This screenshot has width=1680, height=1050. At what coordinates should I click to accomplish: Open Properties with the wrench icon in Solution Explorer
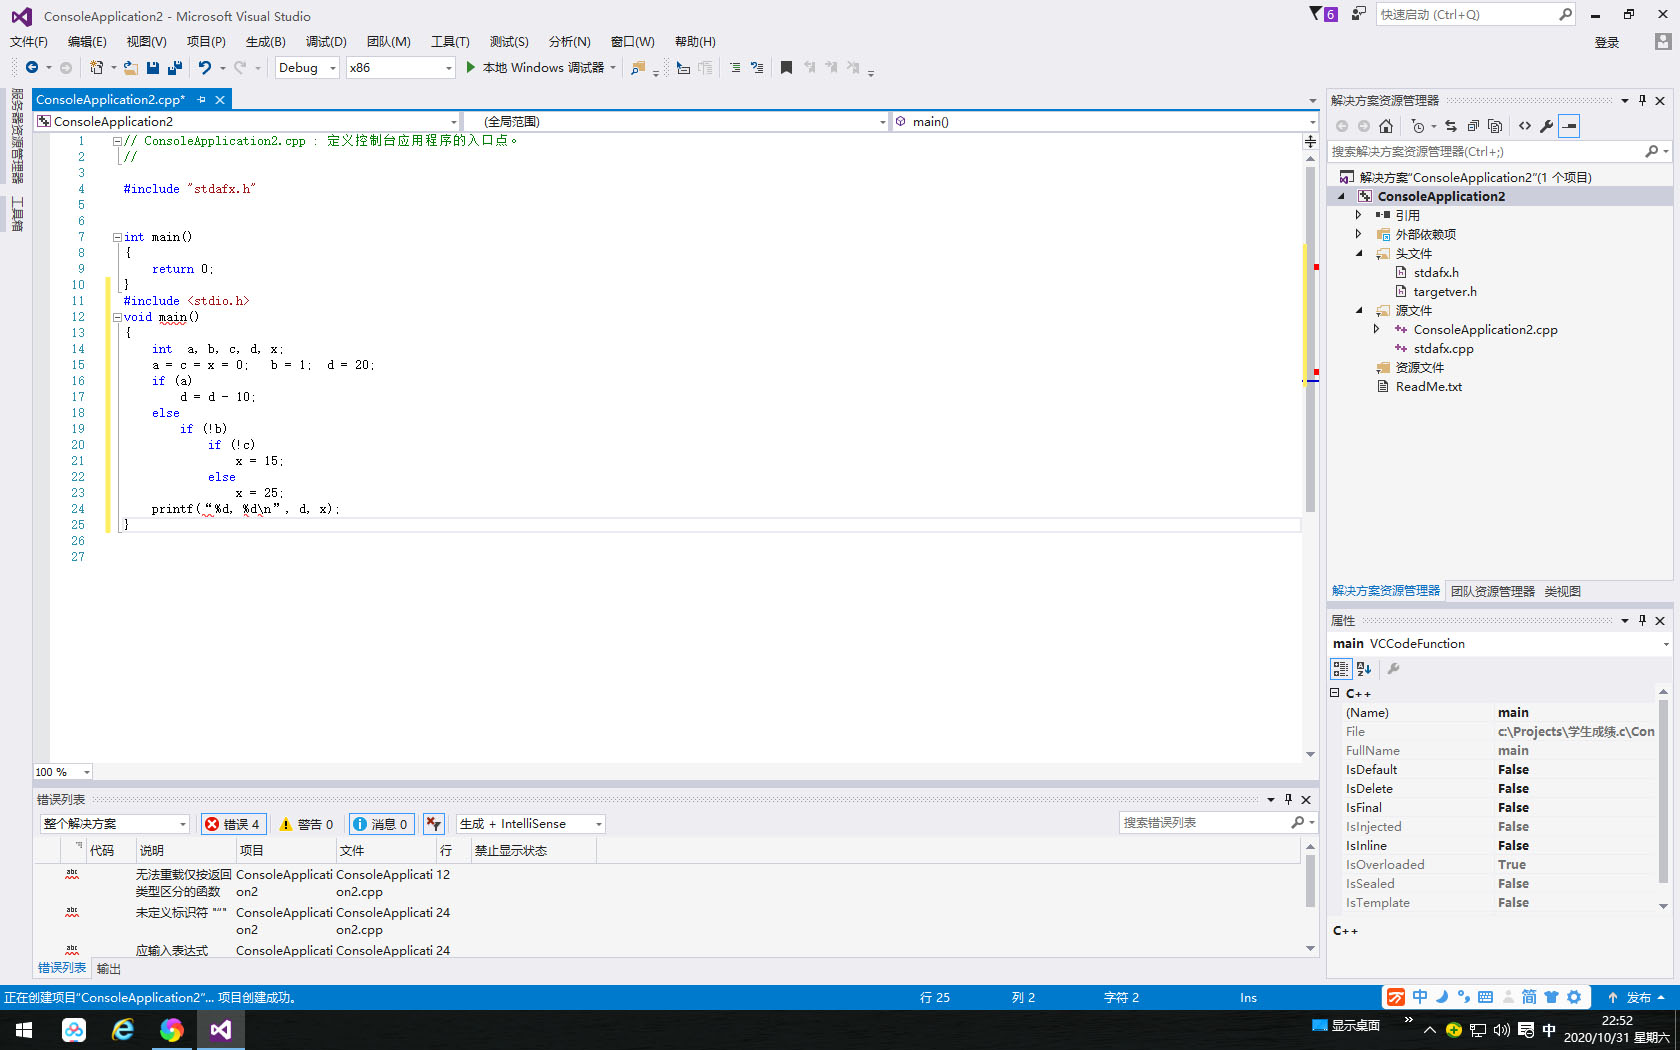[1547, 126]
